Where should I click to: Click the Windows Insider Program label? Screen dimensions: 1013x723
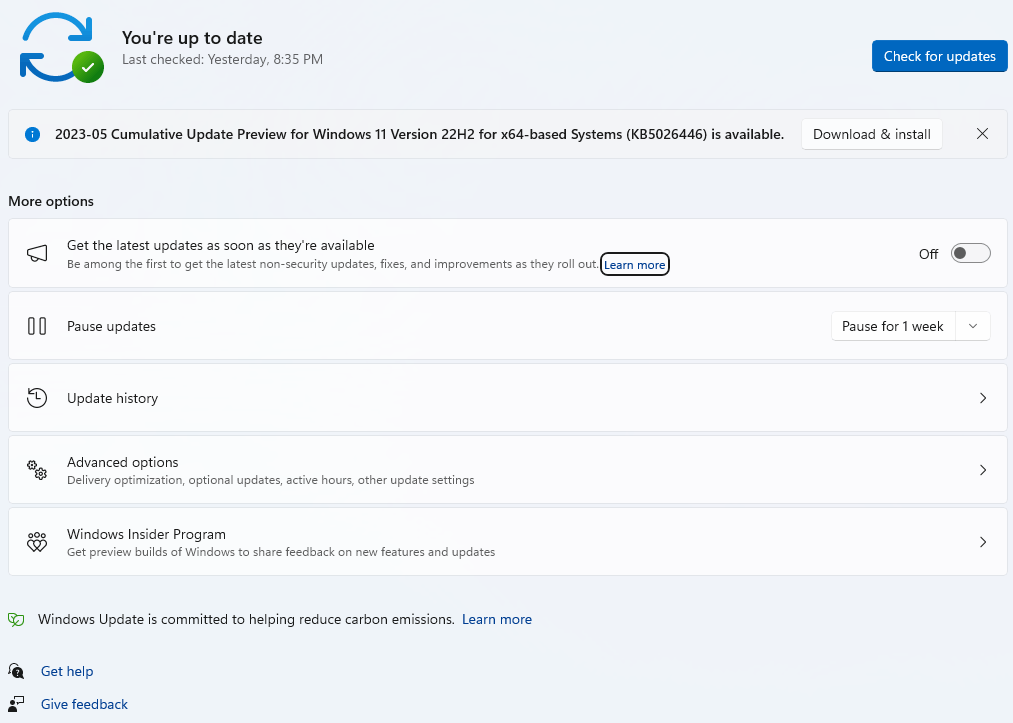click(147, 534)
